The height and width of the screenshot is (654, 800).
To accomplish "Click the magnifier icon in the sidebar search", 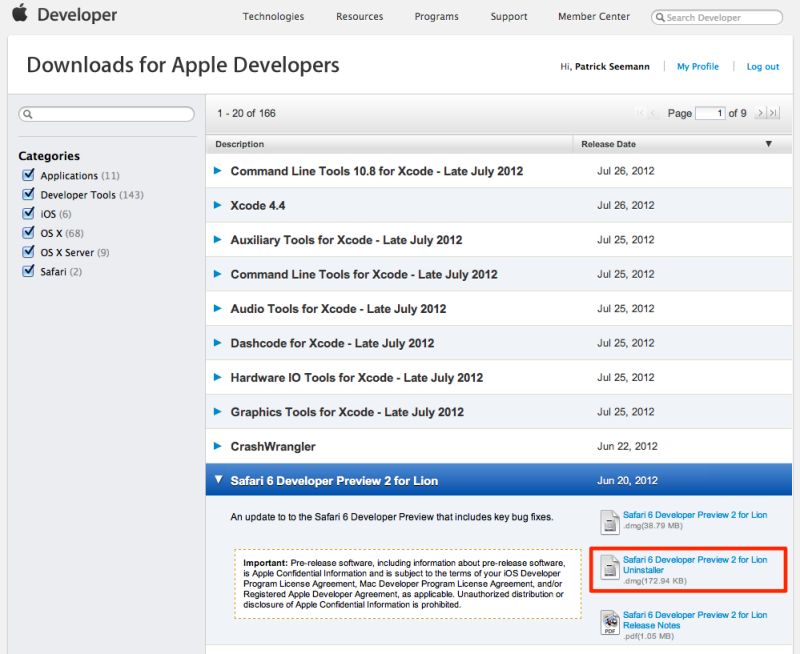I will pyautogui.click(x=28, y=114).
